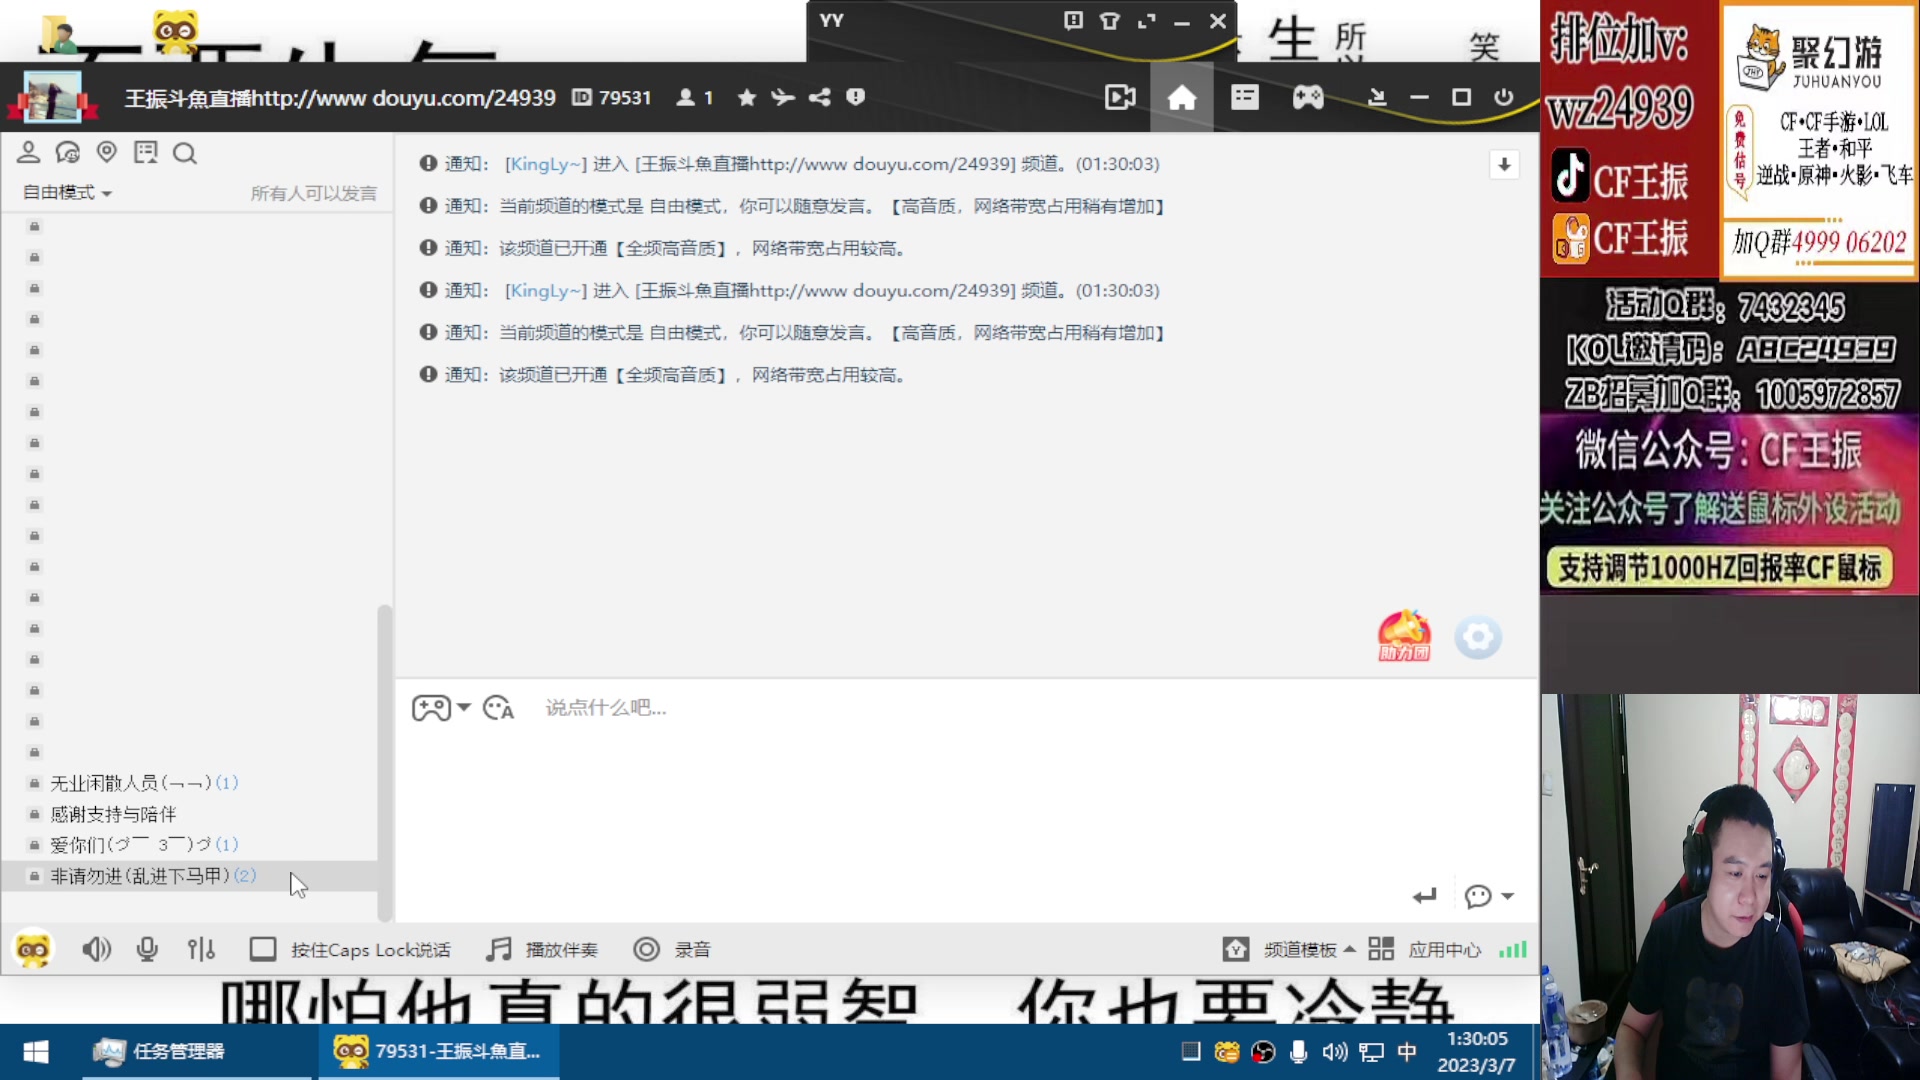Open the video broadcast icon in header
The height and width of the screenshot is (1080, 1920).
(1120, 97)
